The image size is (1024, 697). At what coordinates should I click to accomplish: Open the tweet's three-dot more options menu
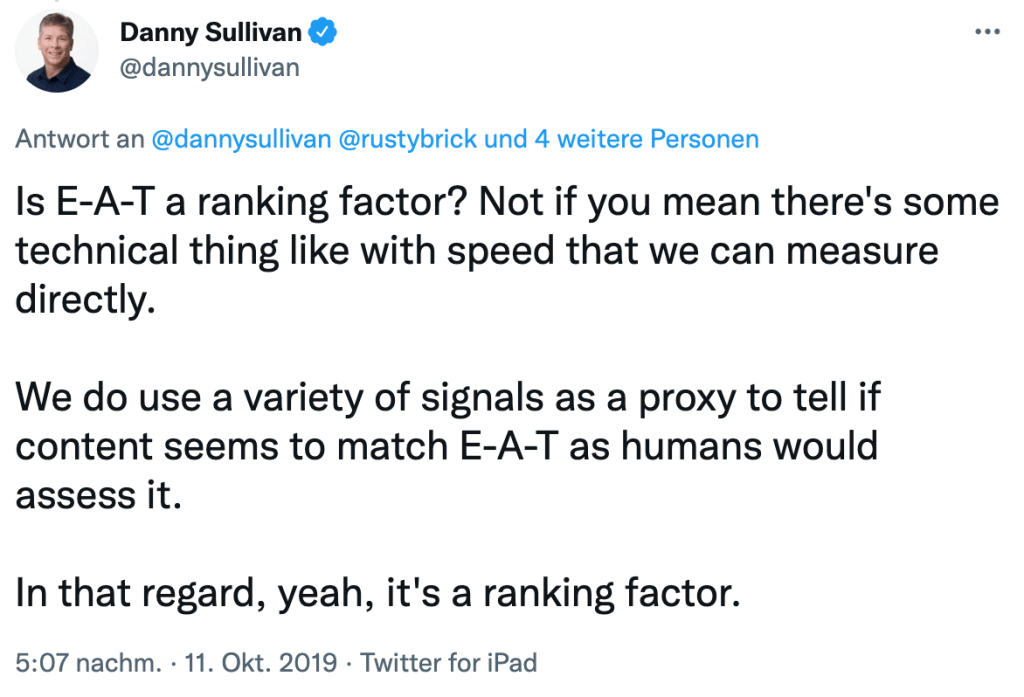pyautogui.click(x=986, y=32)
